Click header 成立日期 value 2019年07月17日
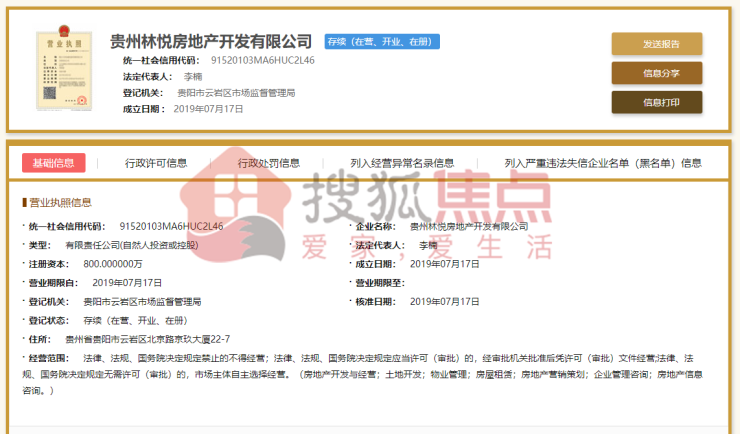This screenshot has height=434, width=740. (208, 109)
